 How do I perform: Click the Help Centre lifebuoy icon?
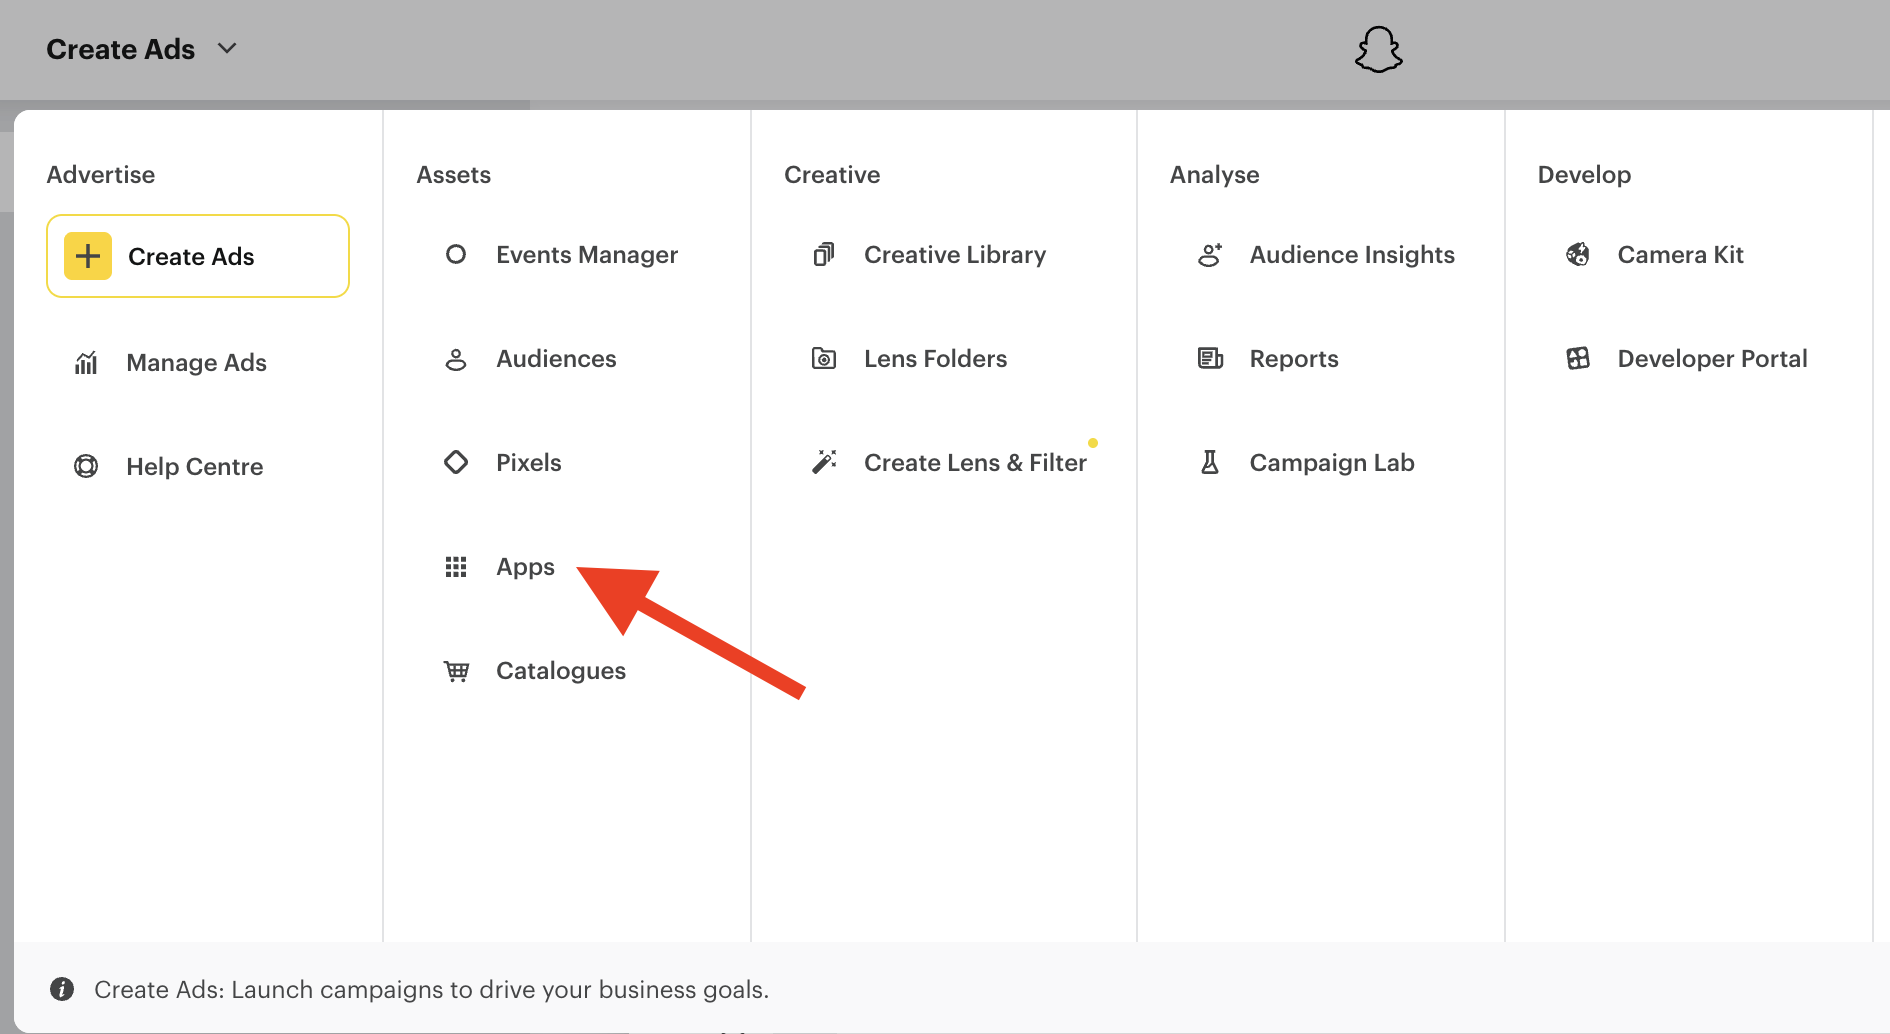click(x=86, y=466)
